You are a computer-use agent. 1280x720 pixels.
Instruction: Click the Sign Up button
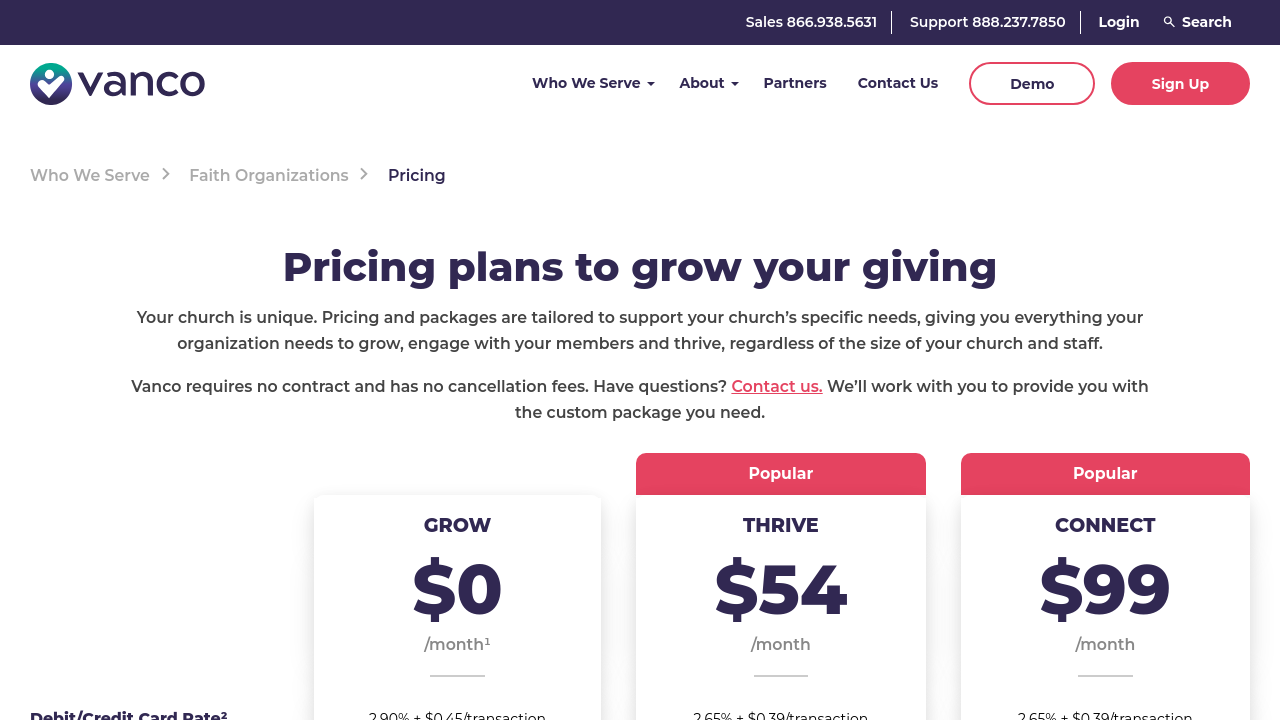[x=1180, y=84]
